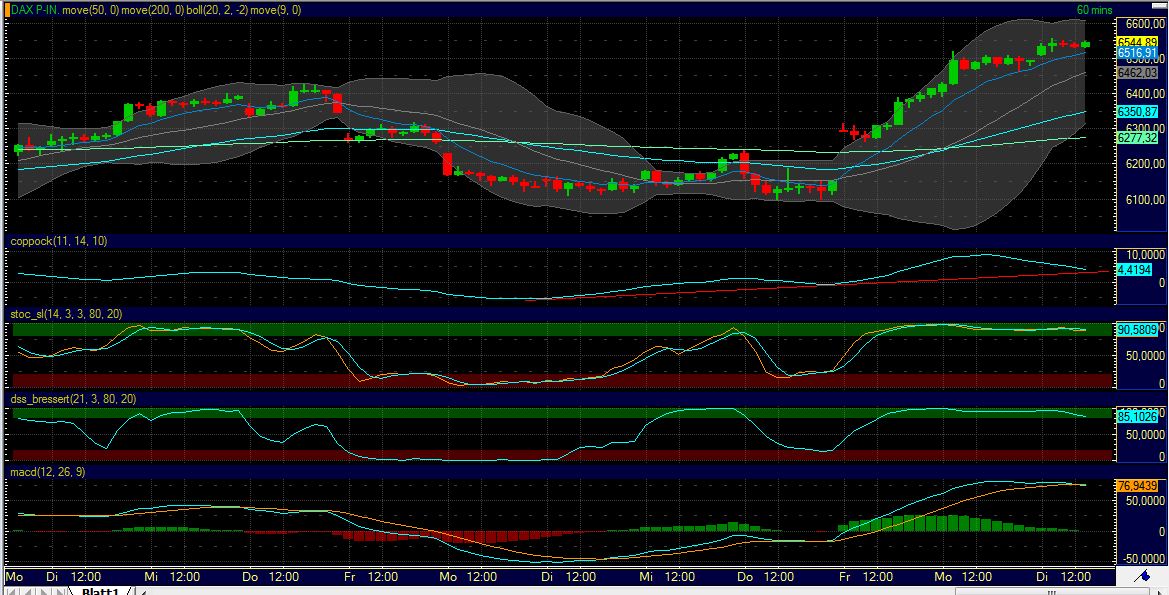The image size is (1169, 595).
Task: Click the next-sheet navigation arrow icon
Action: 43,592
